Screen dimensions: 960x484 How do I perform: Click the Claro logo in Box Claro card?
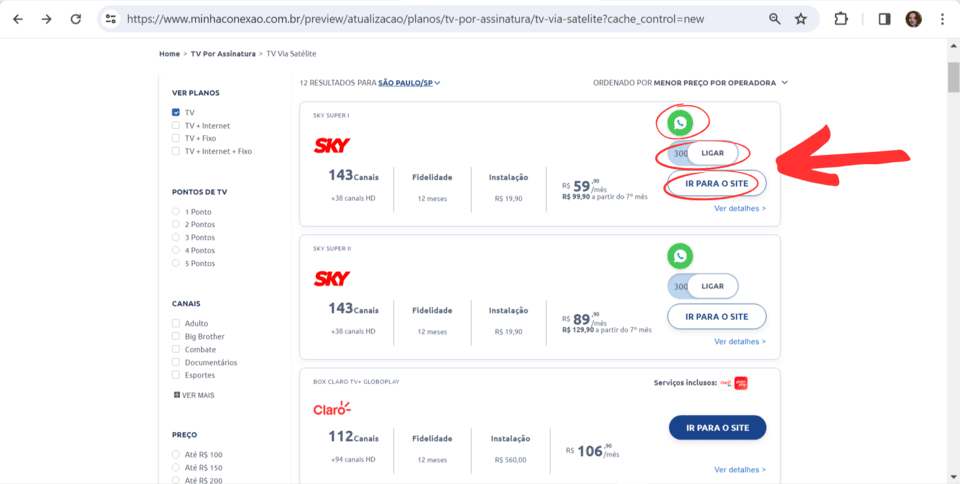332,409
